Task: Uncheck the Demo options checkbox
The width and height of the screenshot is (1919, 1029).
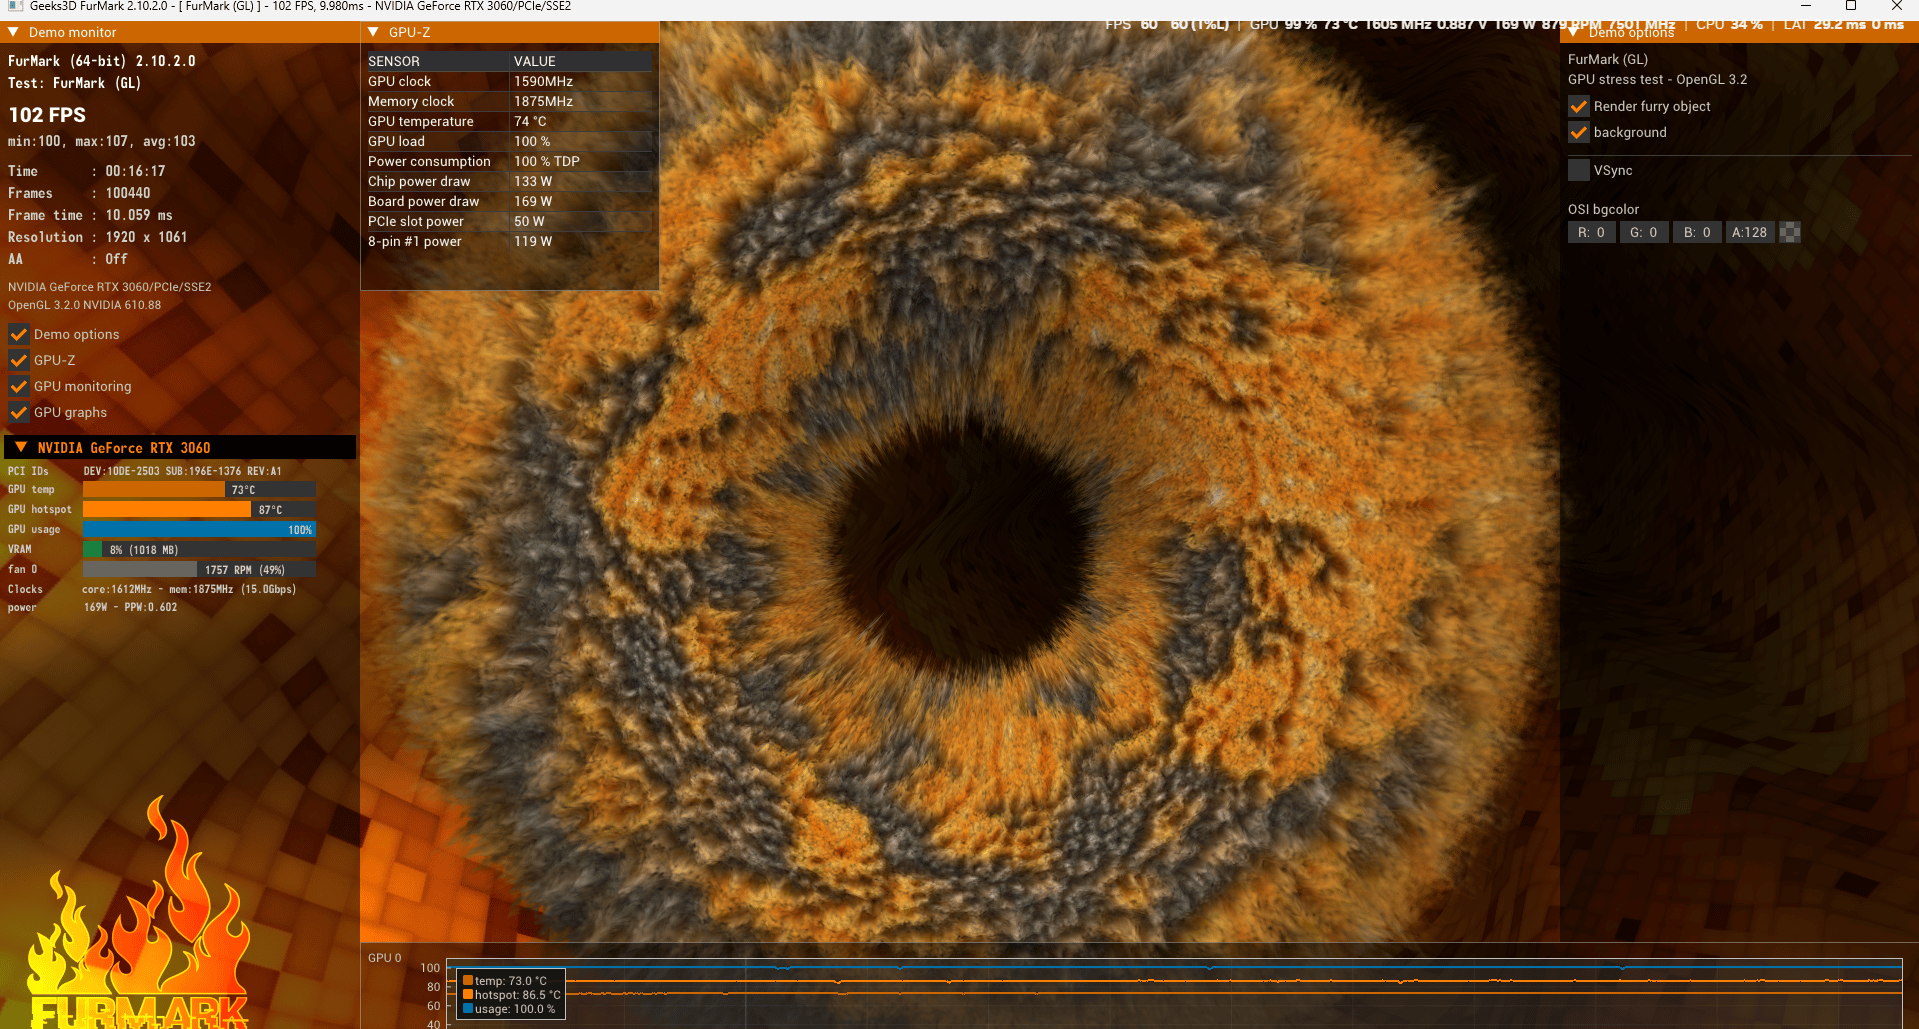Action: (18, 334)
